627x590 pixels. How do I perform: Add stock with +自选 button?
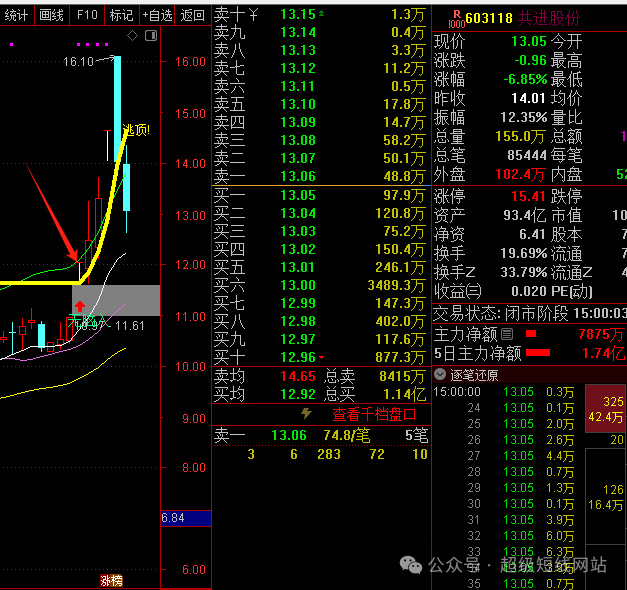(x=157, y=15)
